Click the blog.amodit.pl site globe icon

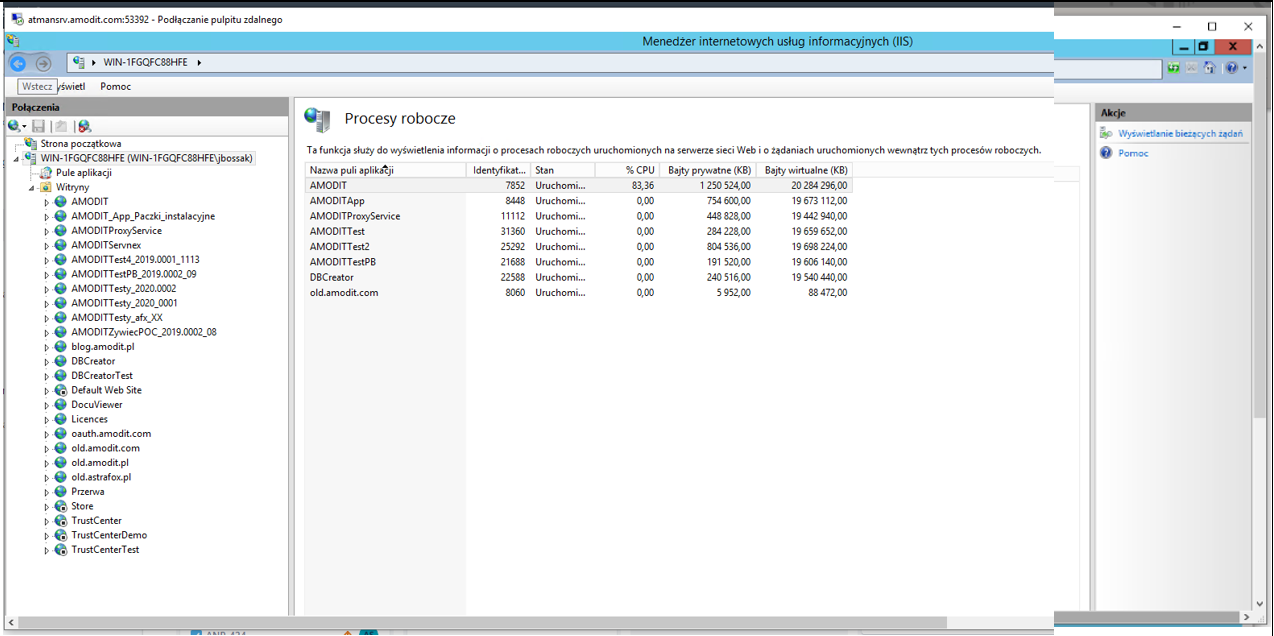[x=61, y=347]
